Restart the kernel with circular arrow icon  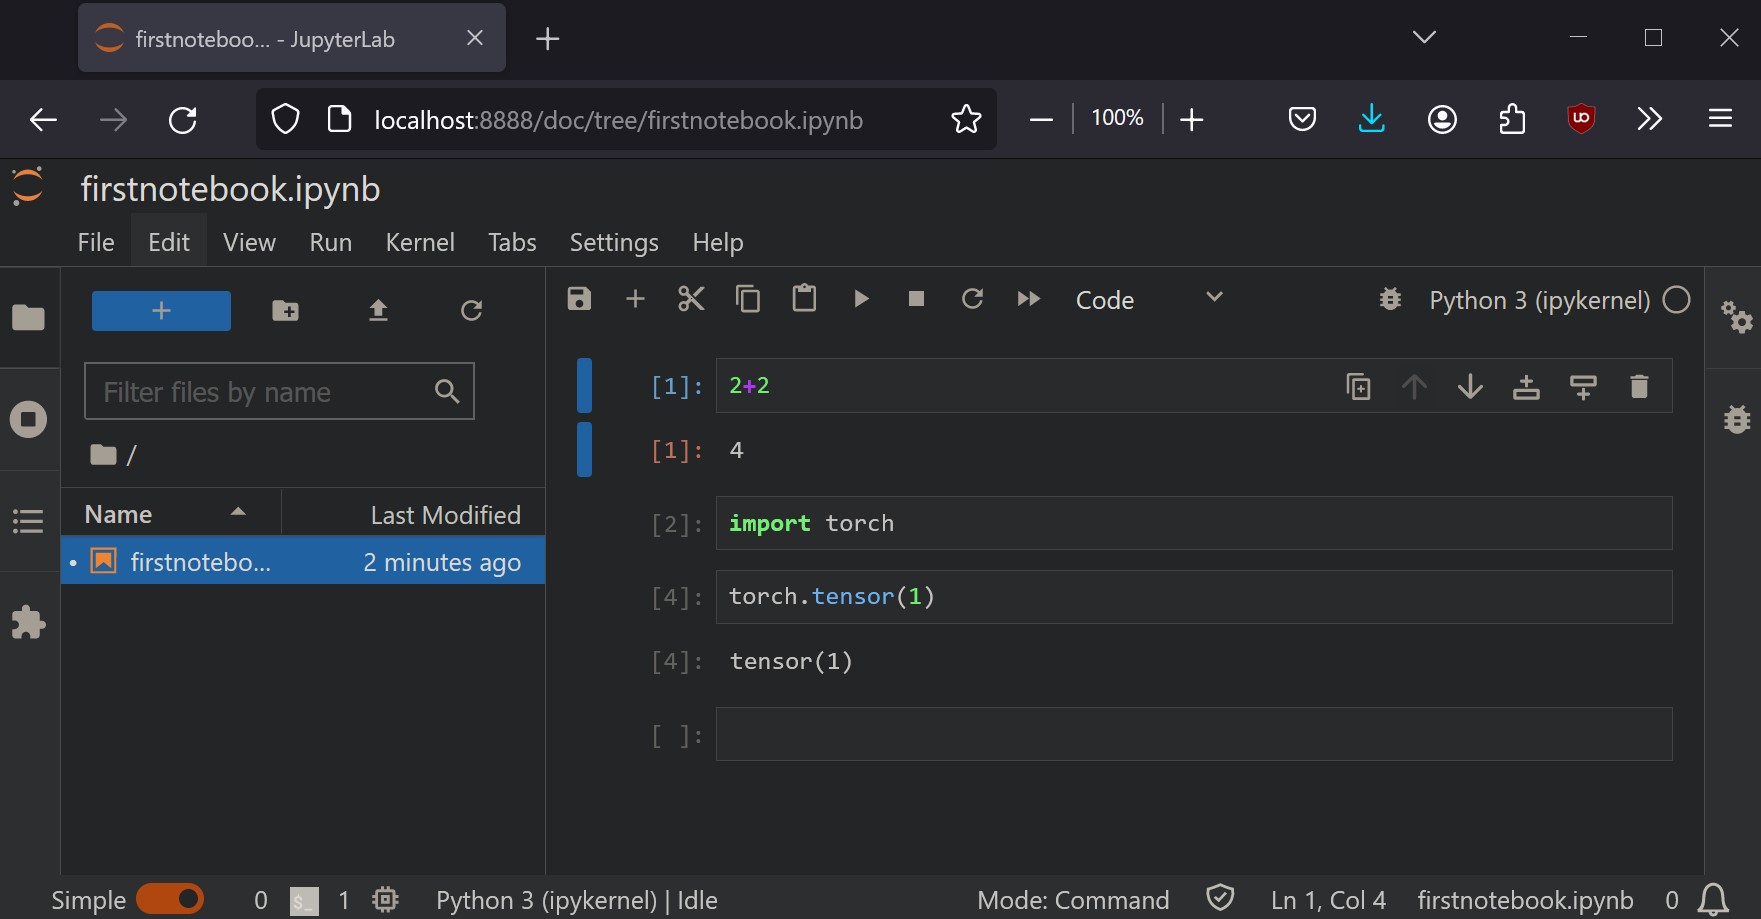point(972,299)
